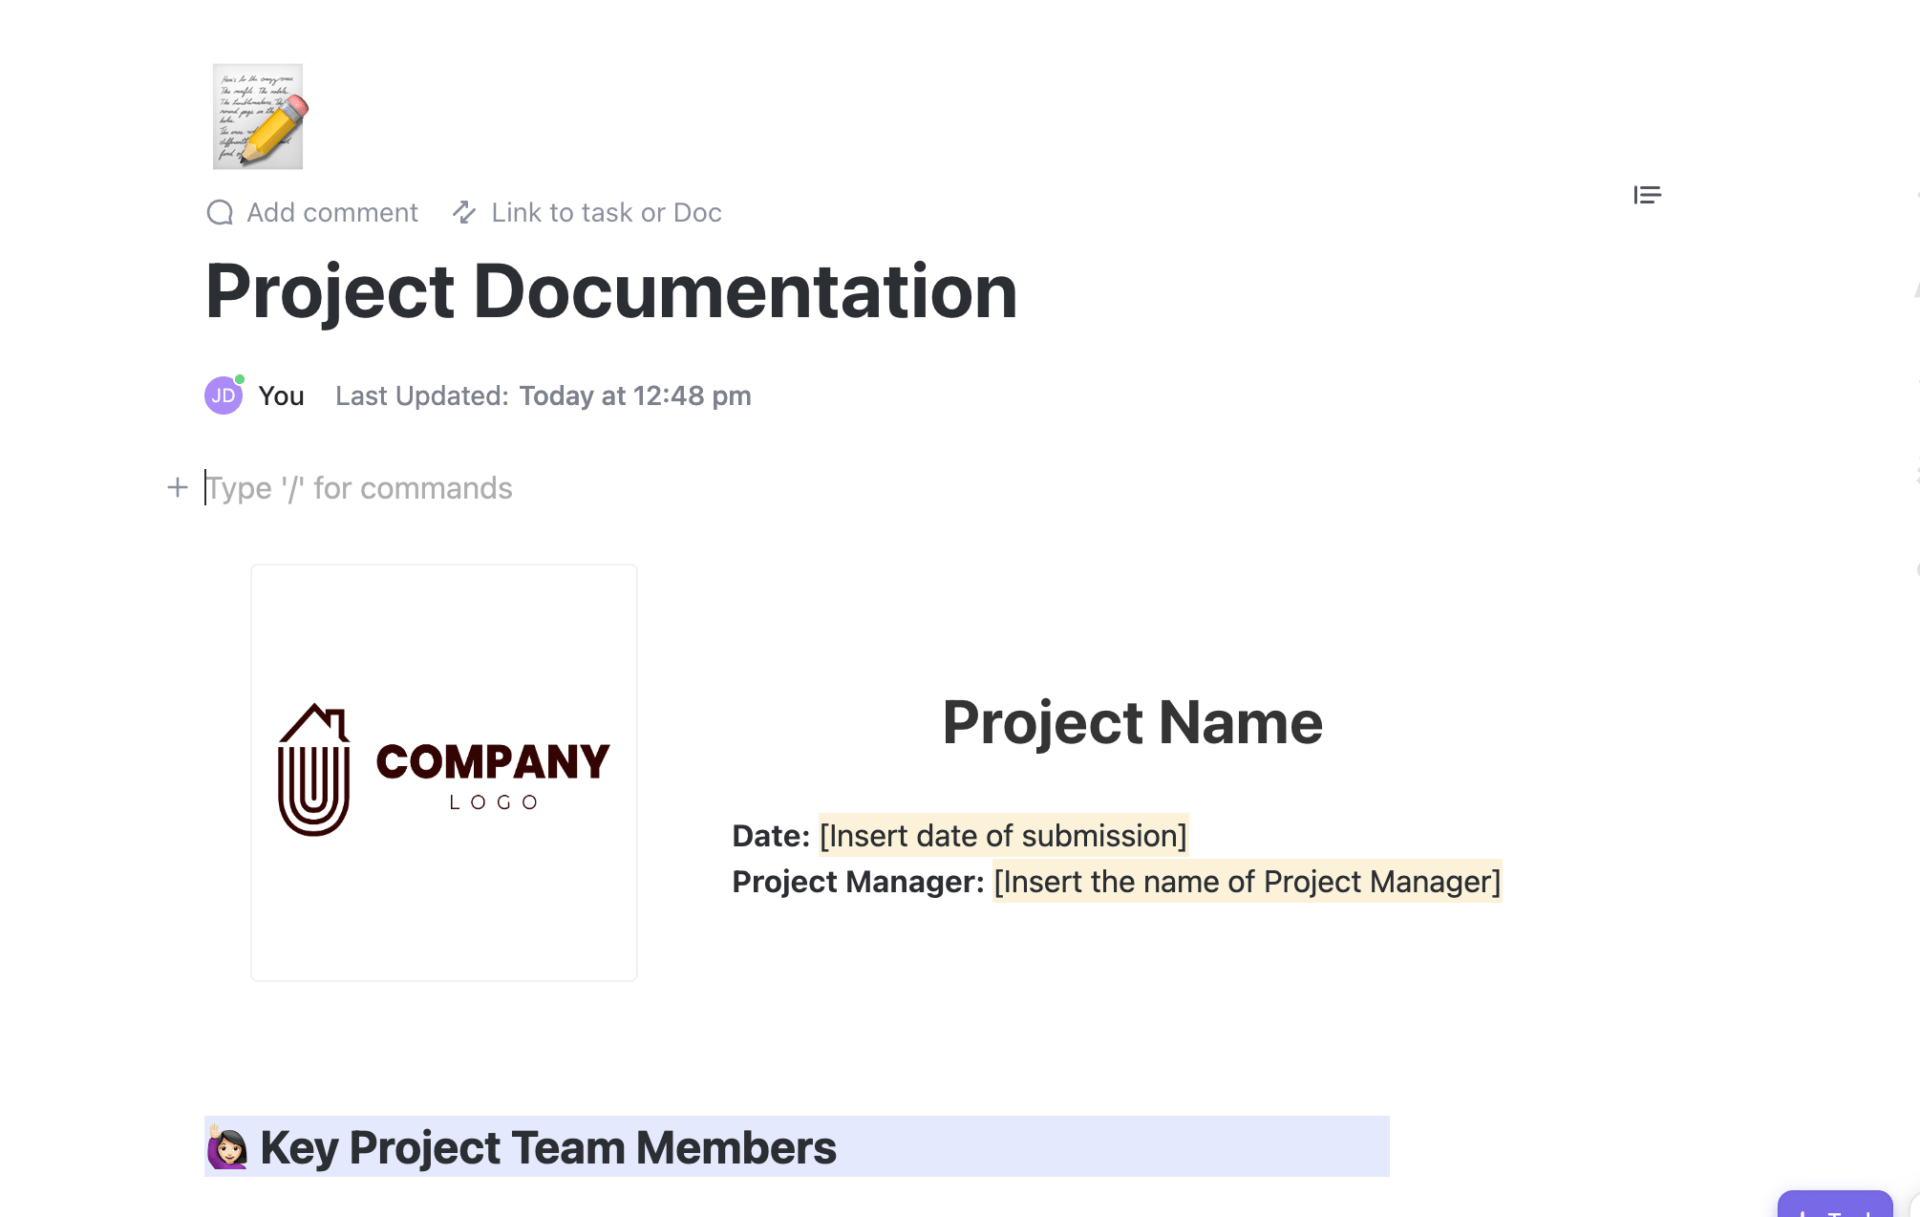The image size is (1920, 1217).
Task: Click the plus icon beside the command line
Action: tap(177, 488)
